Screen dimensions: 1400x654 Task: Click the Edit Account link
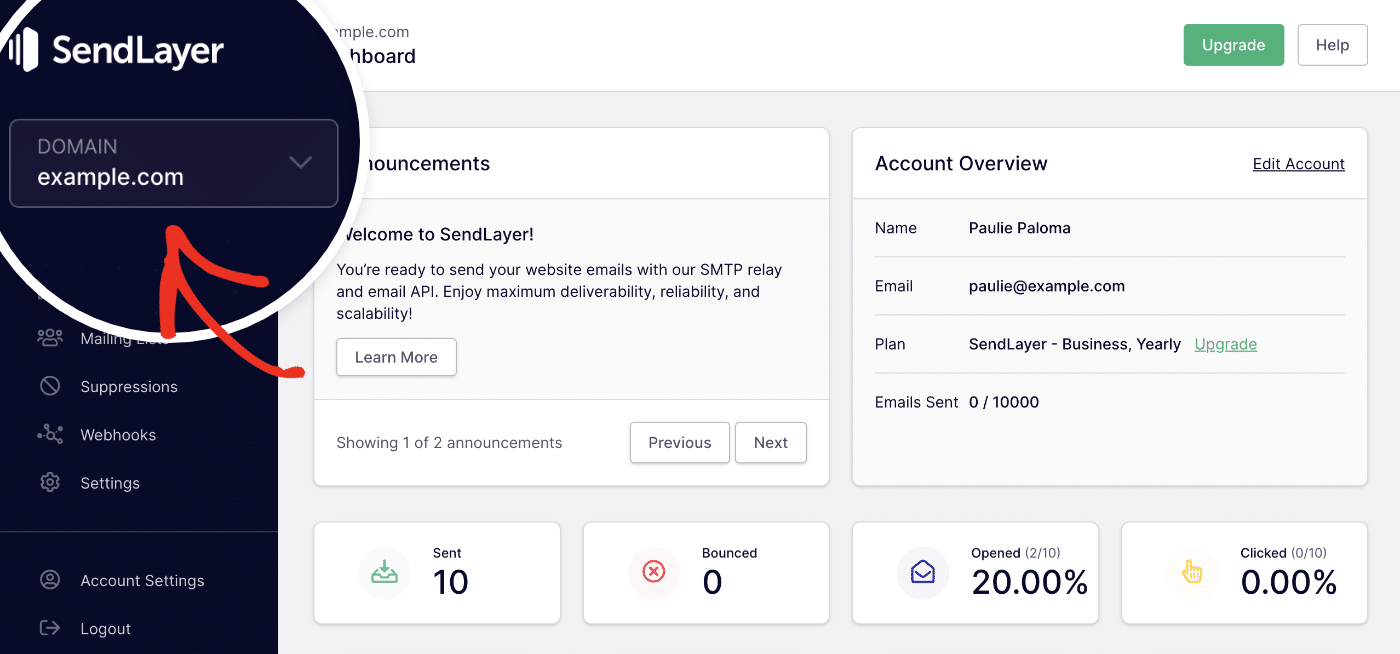[1298, 163]
